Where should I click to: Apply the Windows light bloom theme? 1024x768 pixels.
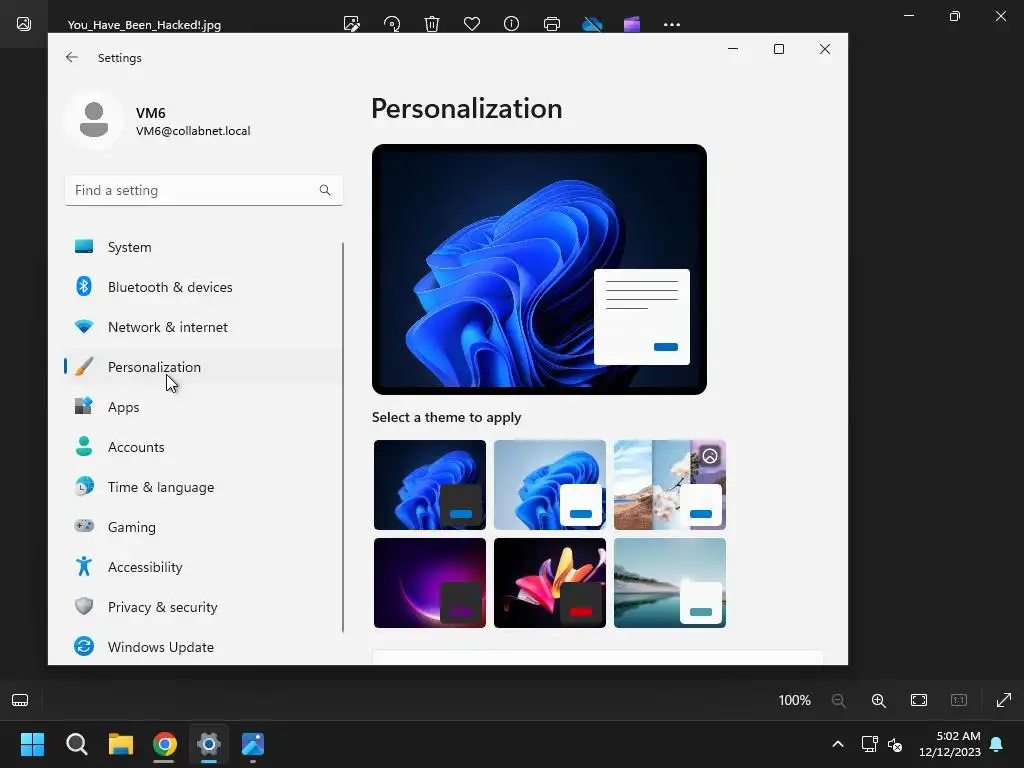point(550,485)
